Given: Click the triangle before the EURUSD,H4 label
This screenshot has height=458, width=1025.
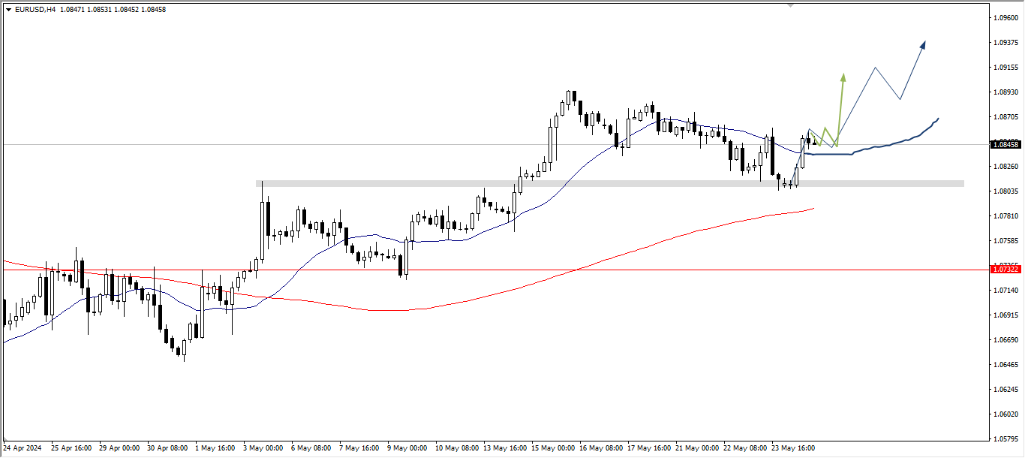Looking at the screenshot, I should pos(7,8).
